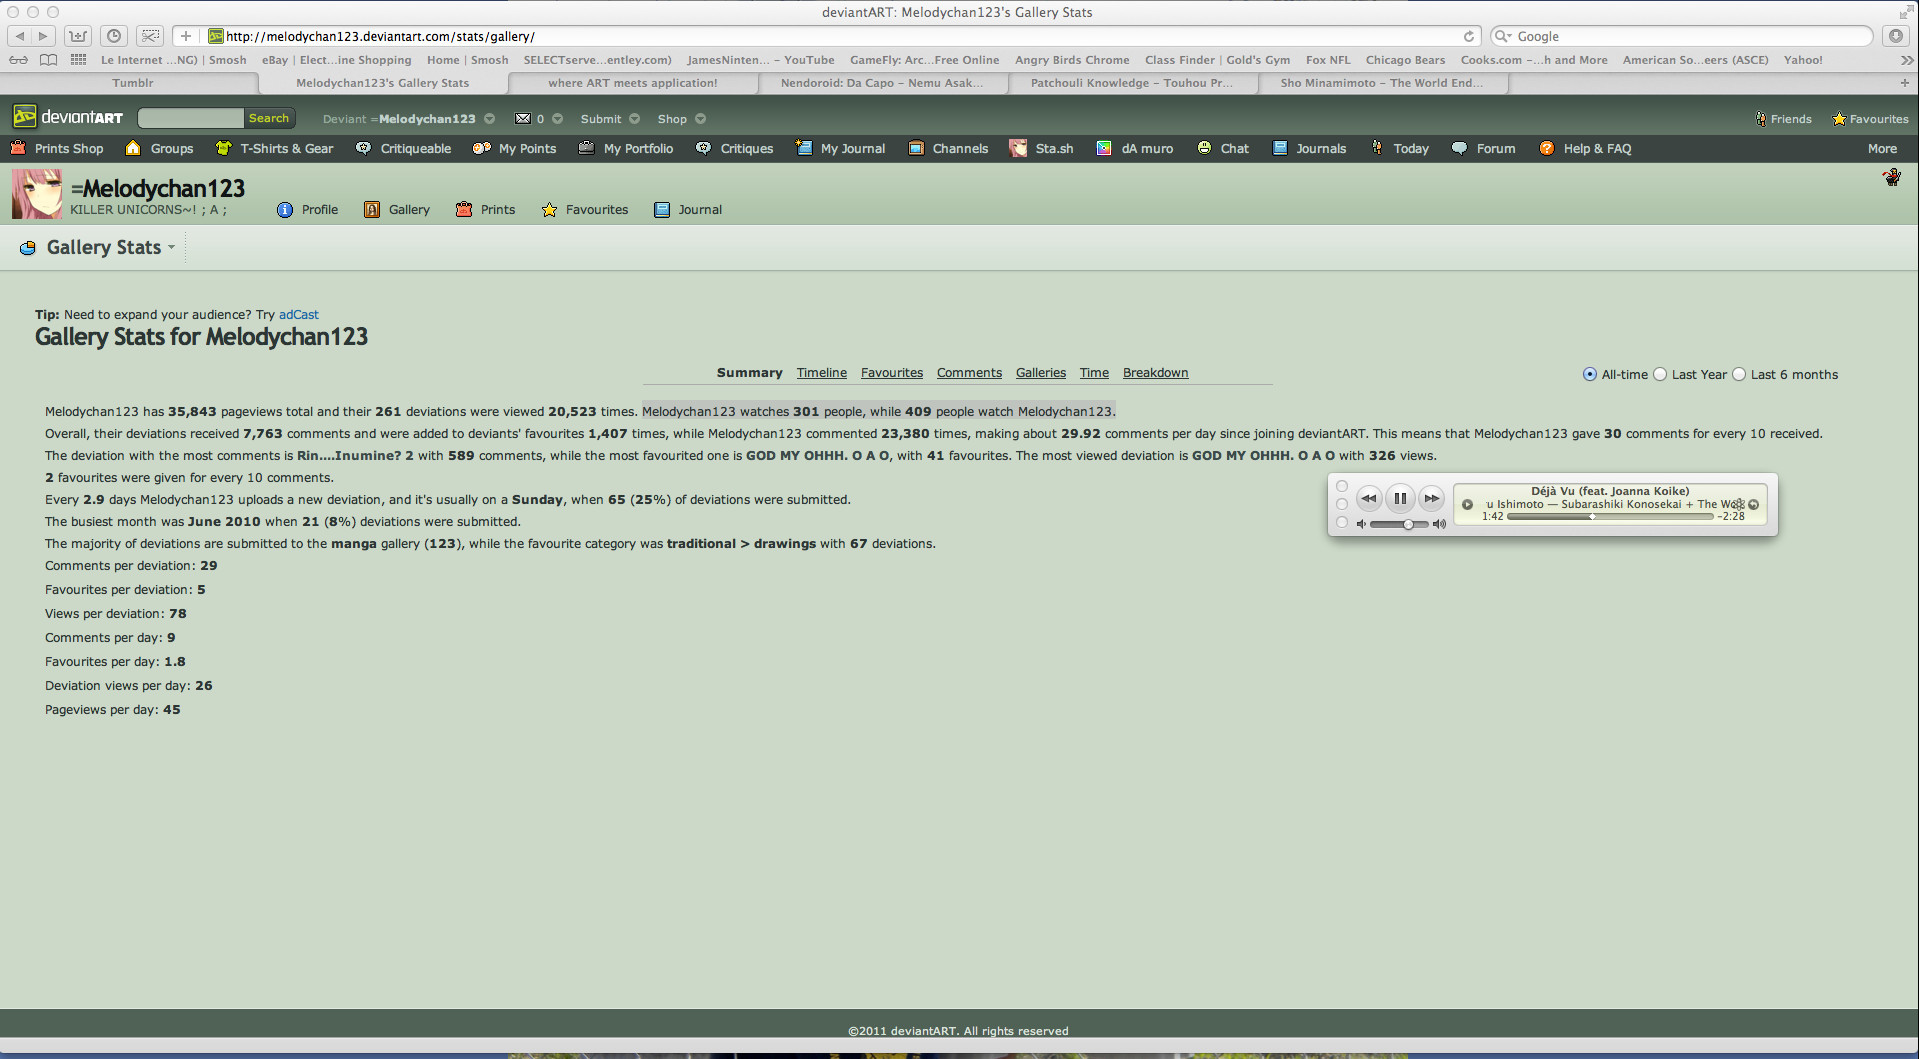Expand the Shop dropdown arrow

tap(700, 118)
